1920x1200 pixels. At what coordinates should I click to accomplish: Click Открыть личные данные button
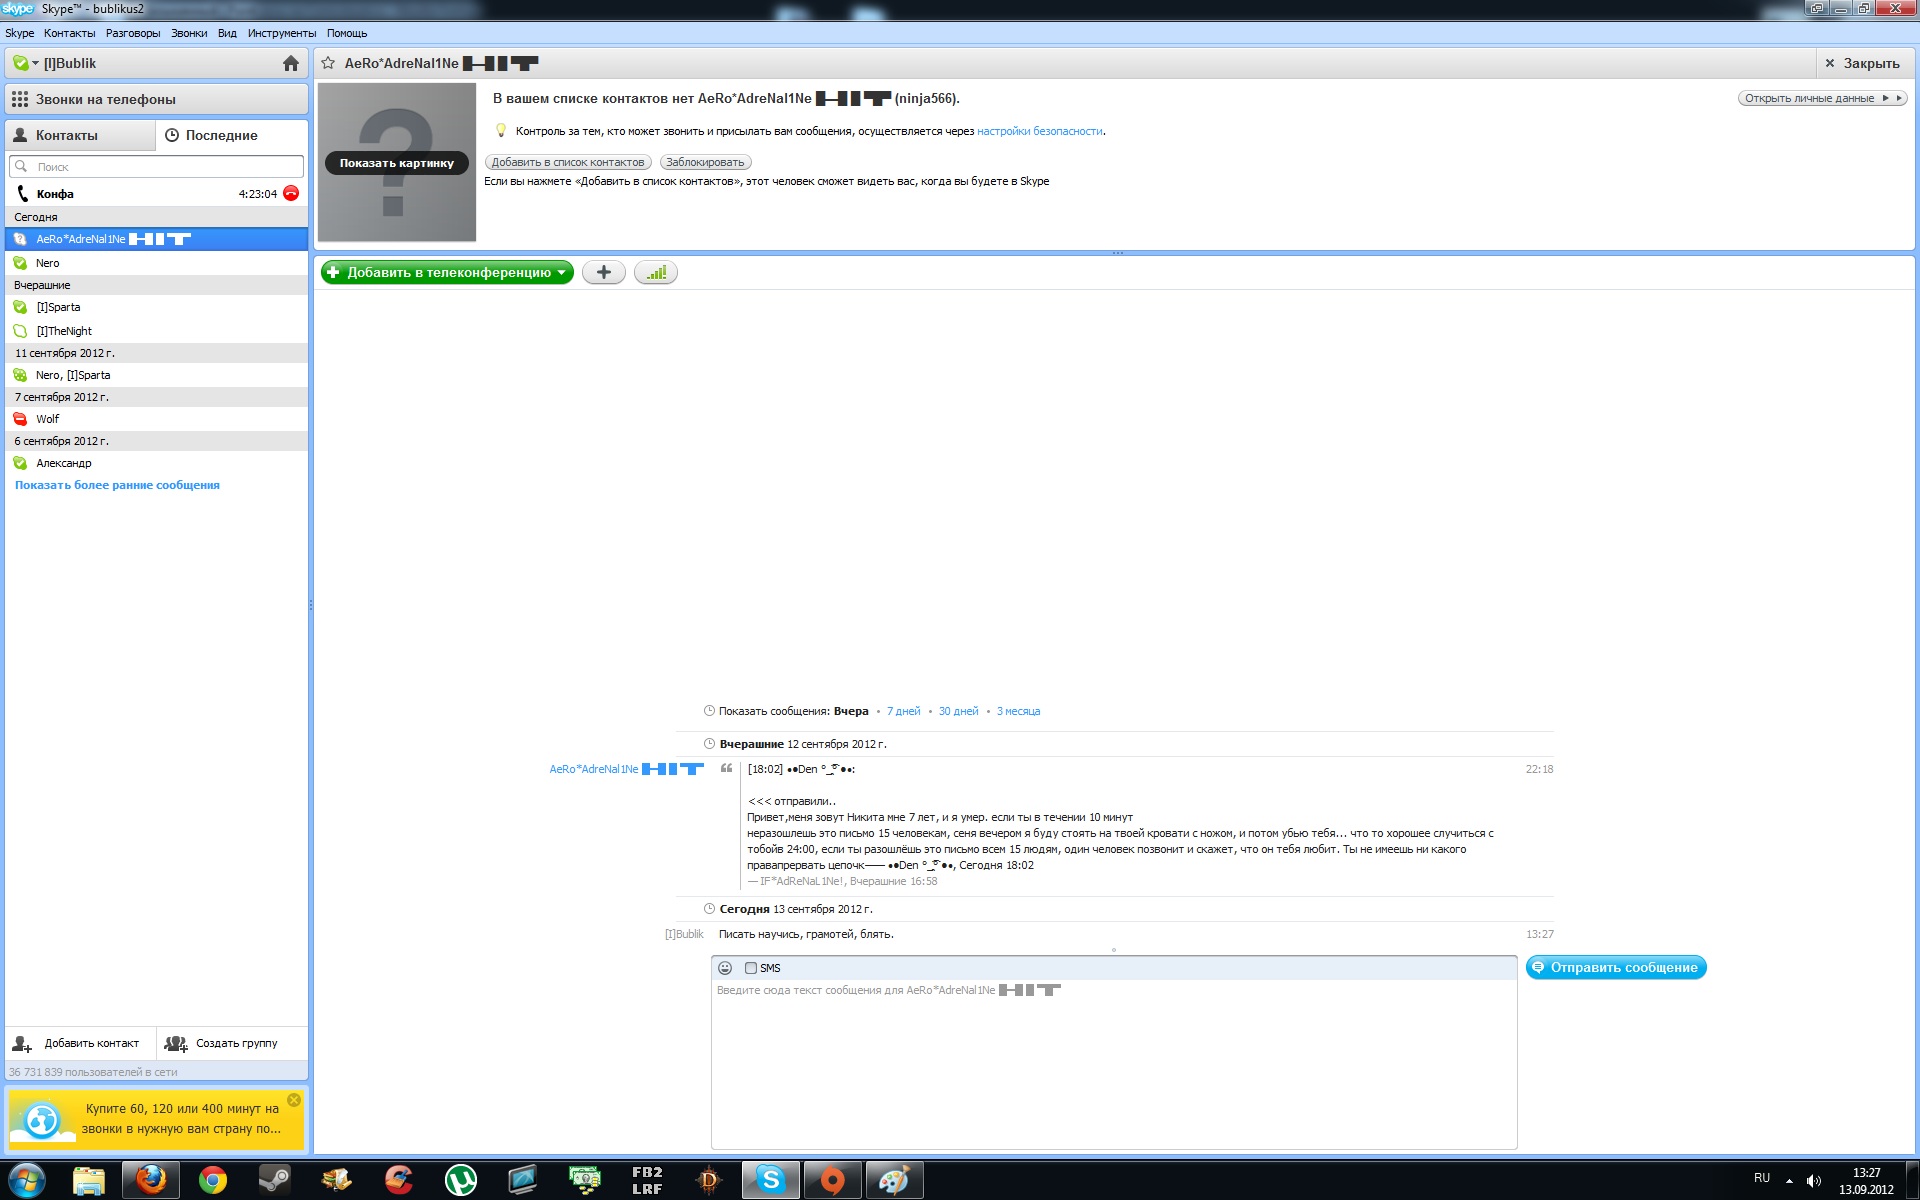1822,98
